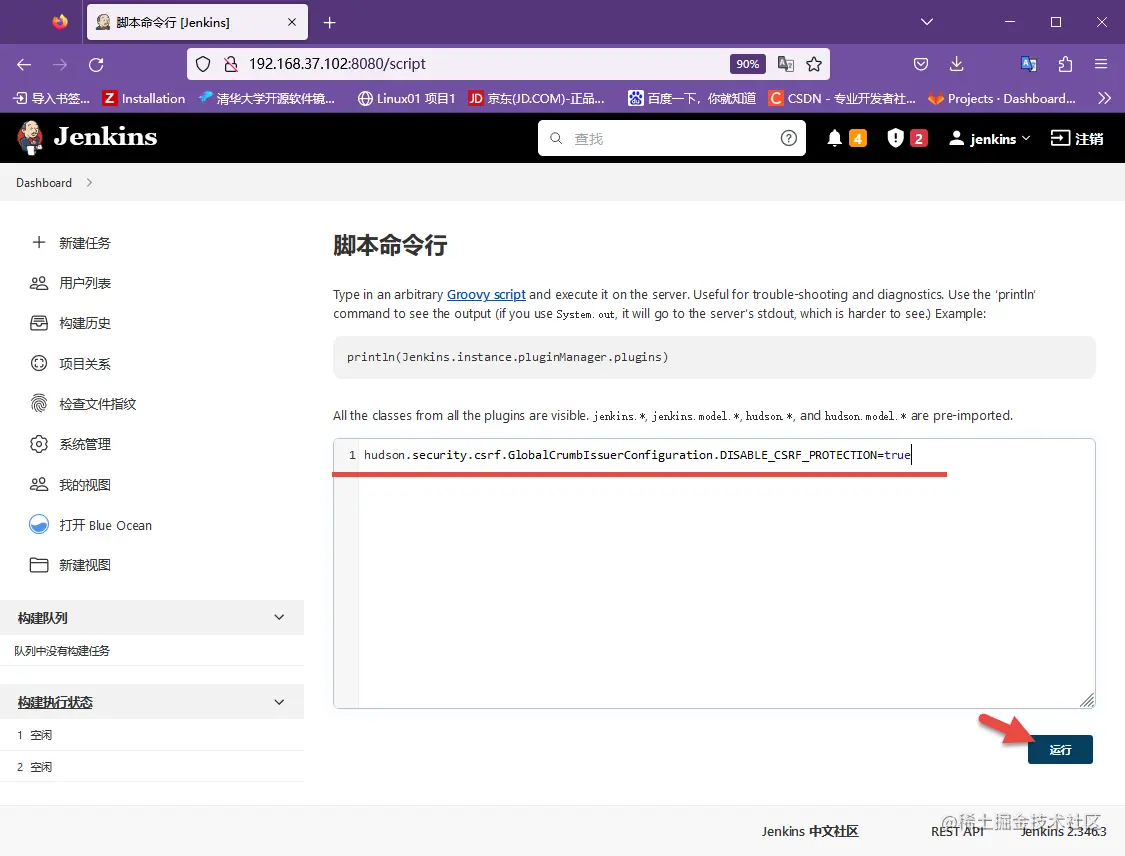Click the 用户列表 people icon

(x=39, y=283)
